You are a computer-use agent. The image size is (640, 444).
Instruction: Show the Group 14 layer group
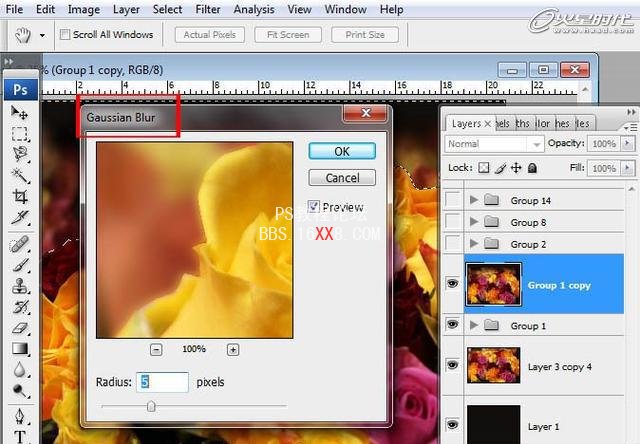tap(452, 200)
